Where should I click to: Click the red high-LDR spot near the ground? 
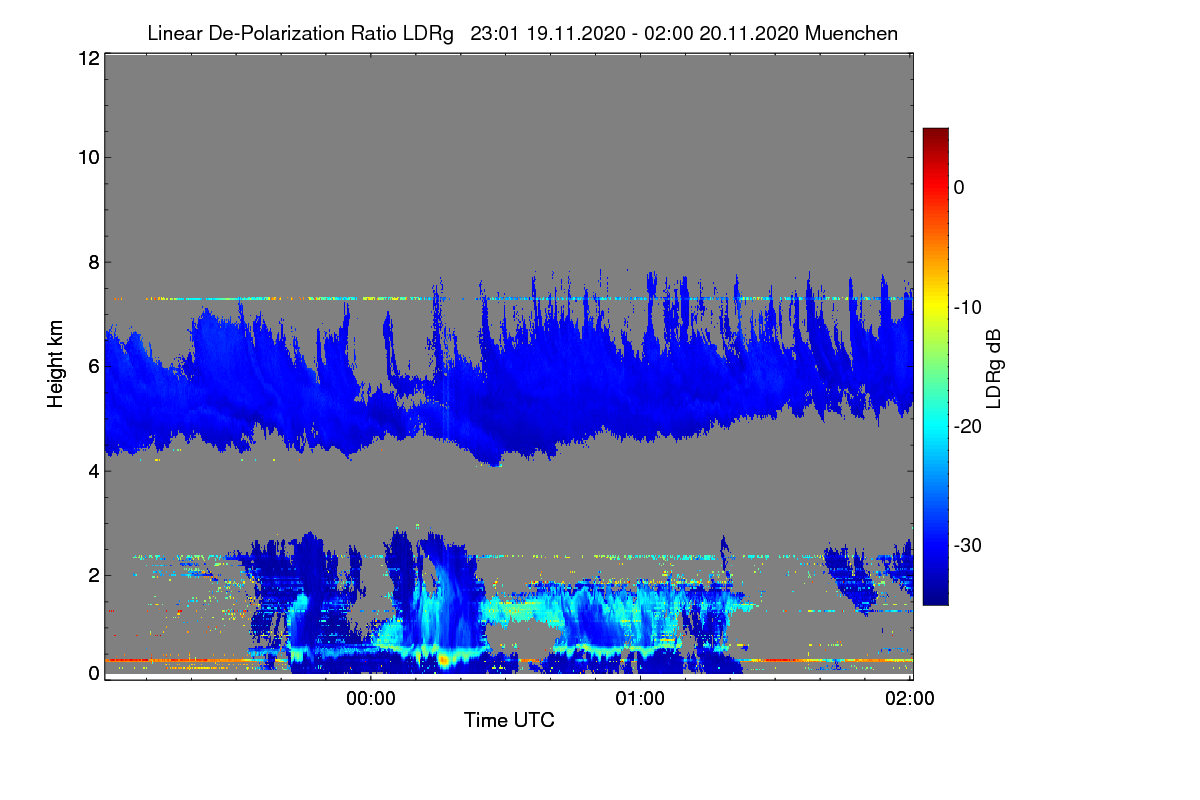coord(443,660)
